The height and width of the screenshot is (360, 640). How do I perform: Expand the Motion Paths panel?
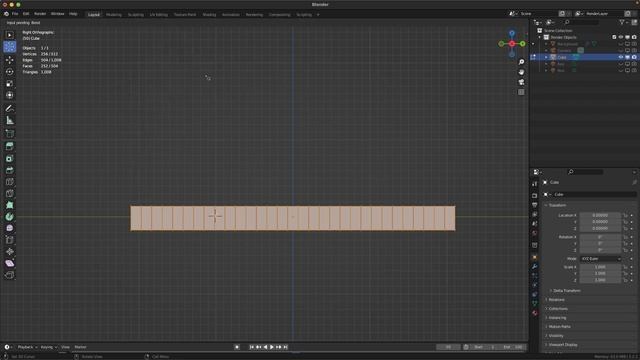(559, 327)
